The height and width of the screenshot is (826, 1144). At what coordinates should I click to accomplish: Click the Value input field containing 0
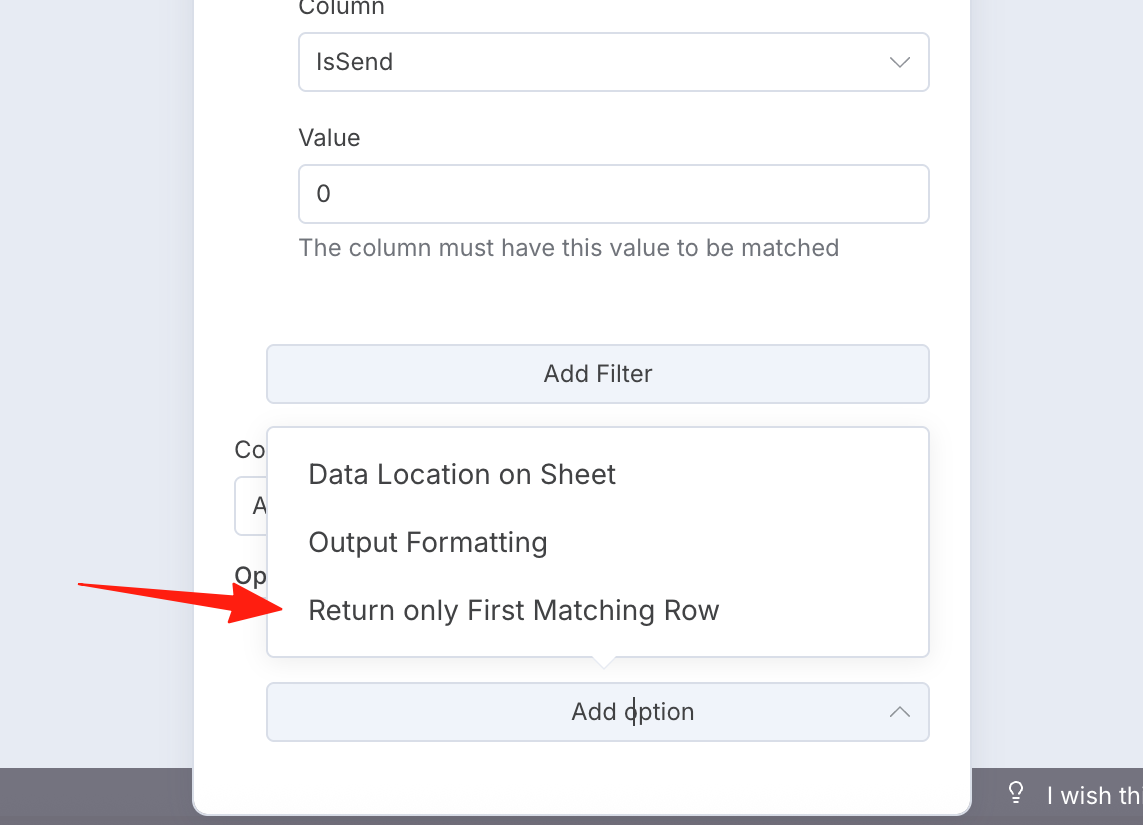click(614, 194)
